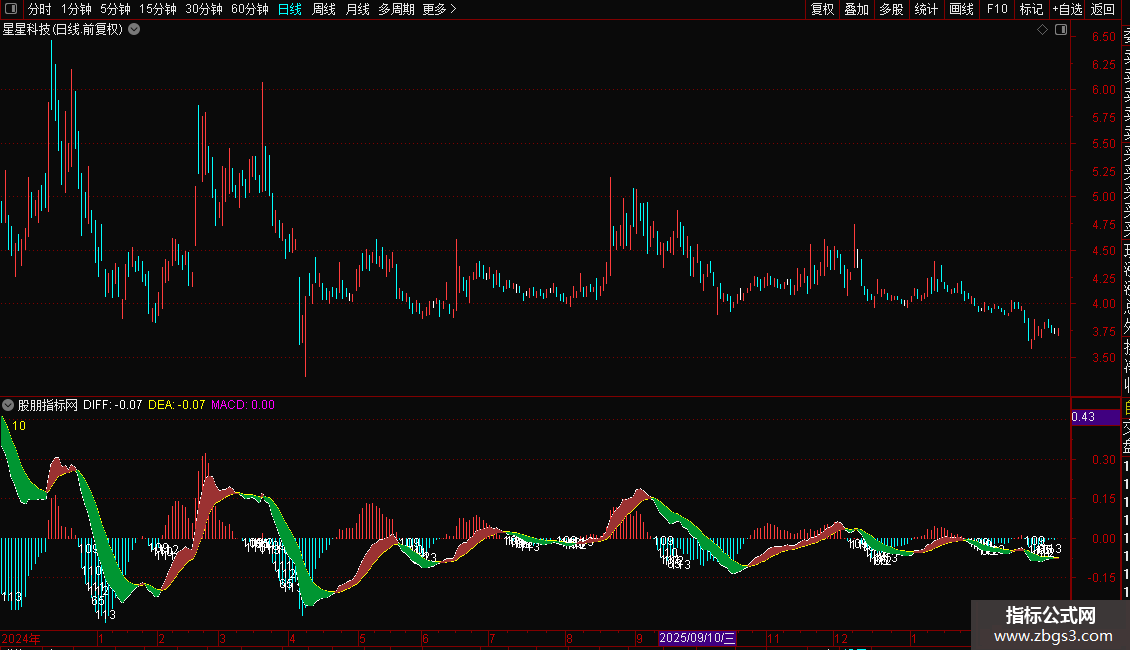
Task: Select the 30分钟 period tab
Action: tap(204, 9)
